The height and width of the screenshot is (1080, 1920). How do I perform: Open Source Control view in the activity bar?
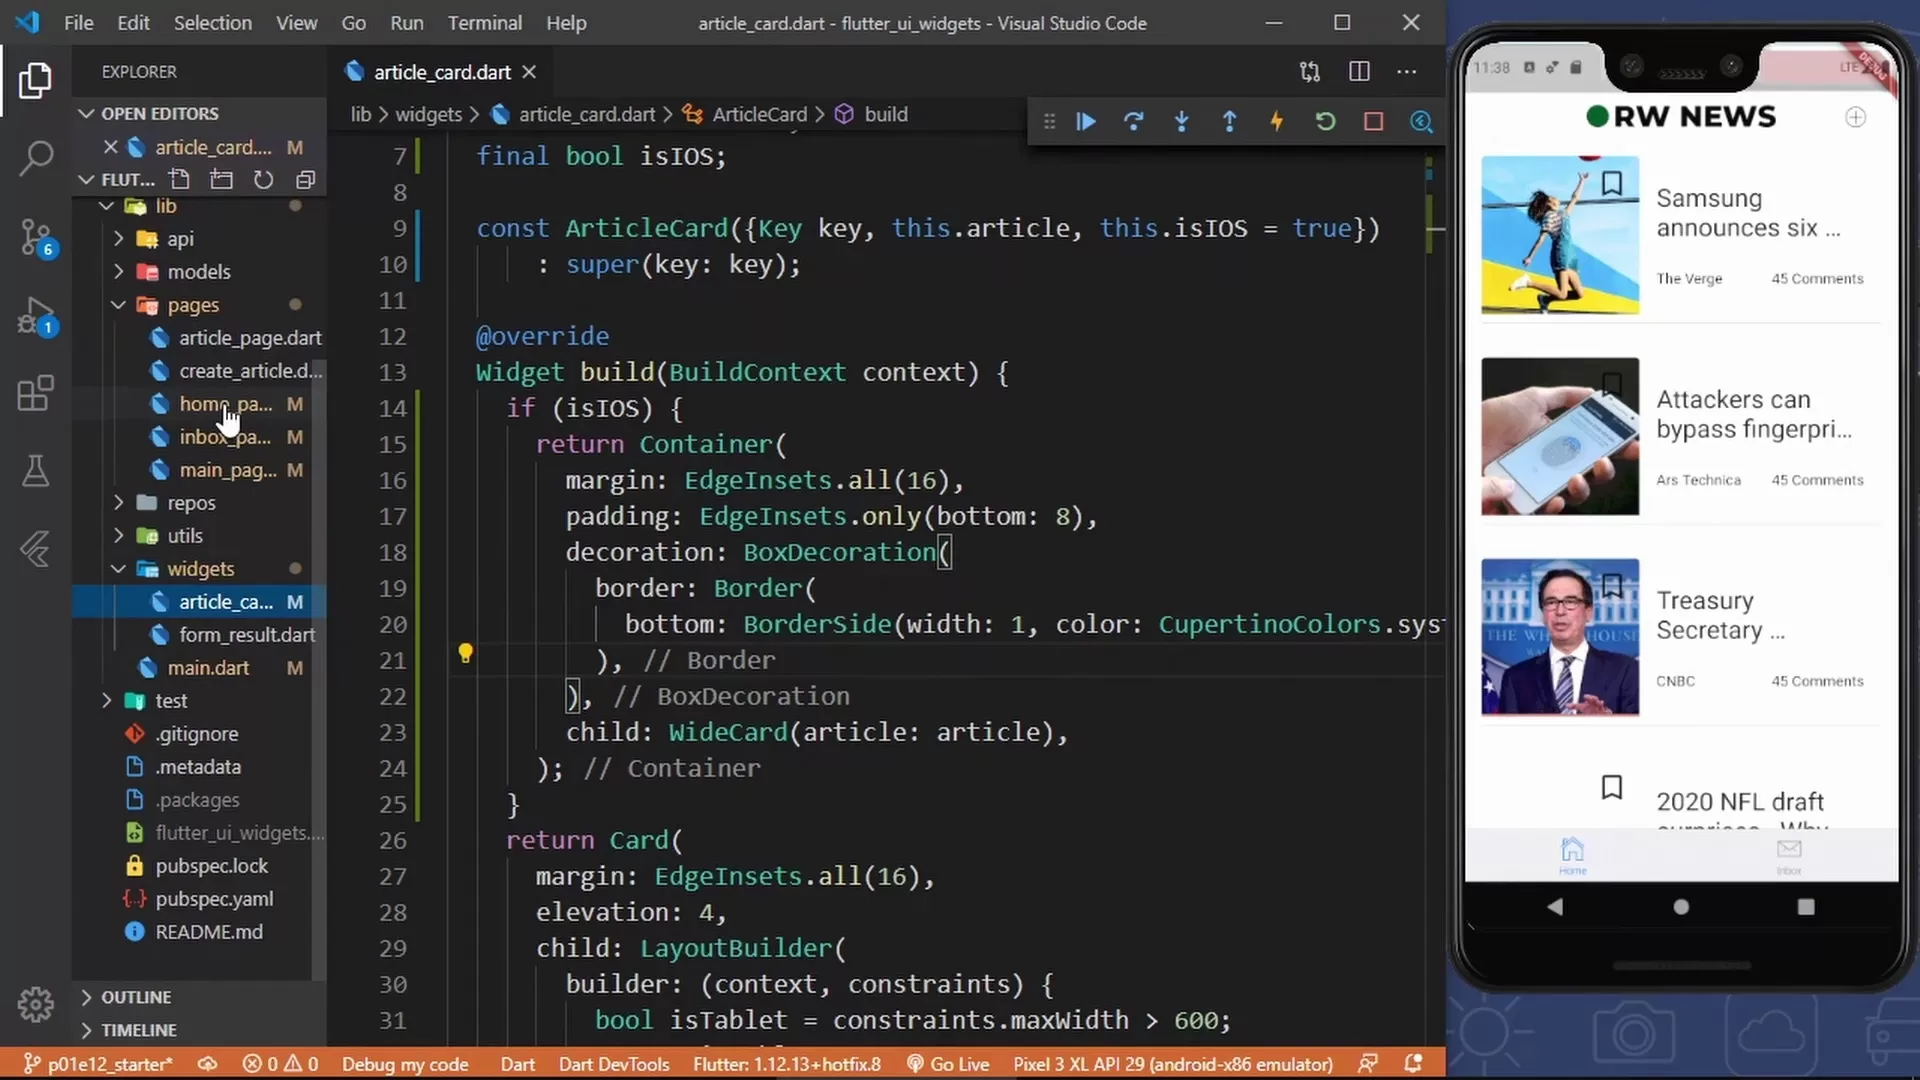[36, 238]
